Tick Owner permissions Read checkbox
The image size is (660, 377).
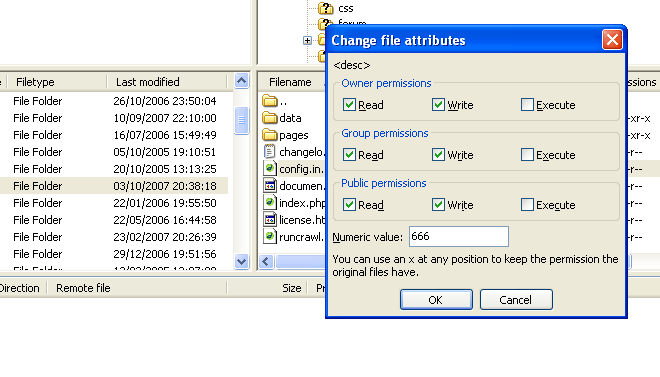click(349, 105)
